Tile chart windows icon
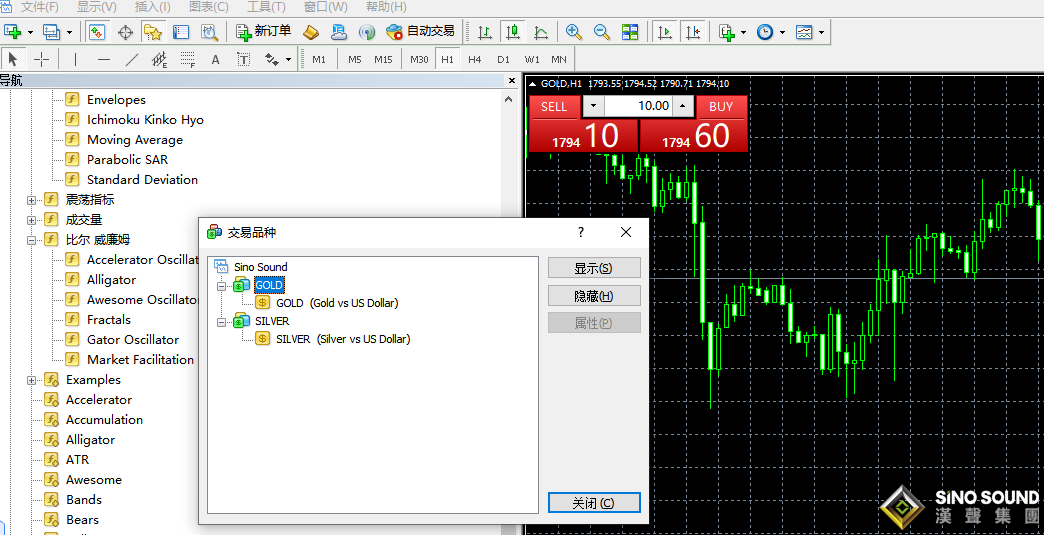This screenshot has height=535, width=1044. point(630,31)
